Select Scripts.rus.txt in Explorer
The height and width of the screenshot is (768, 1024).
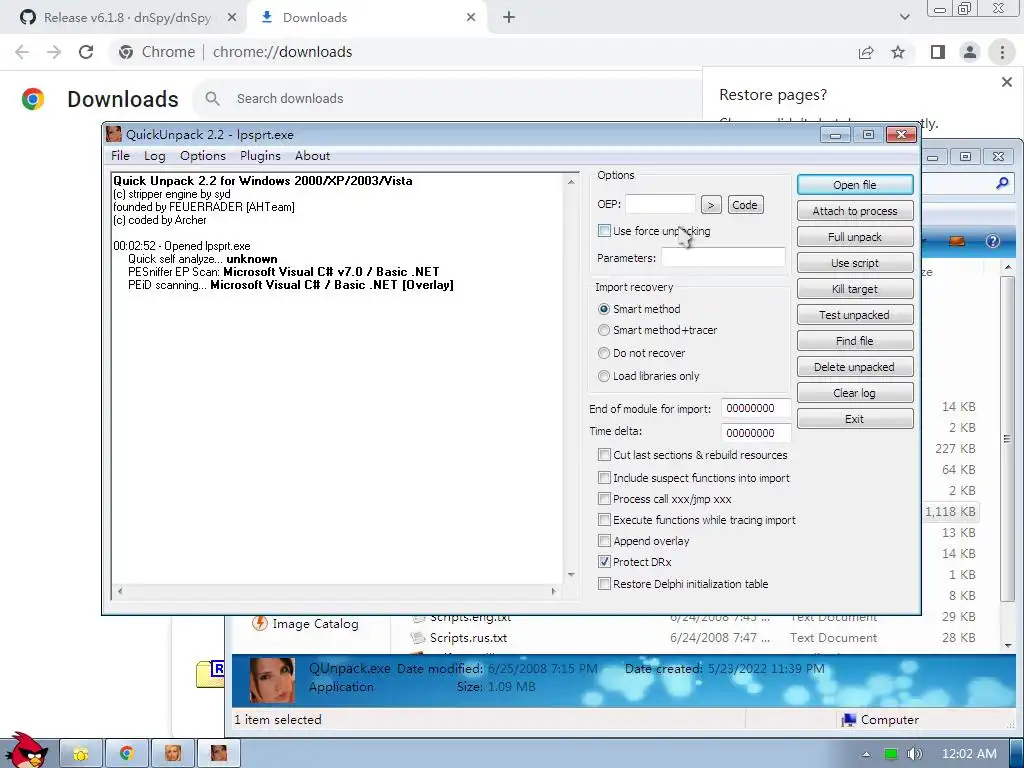(468, 638)
